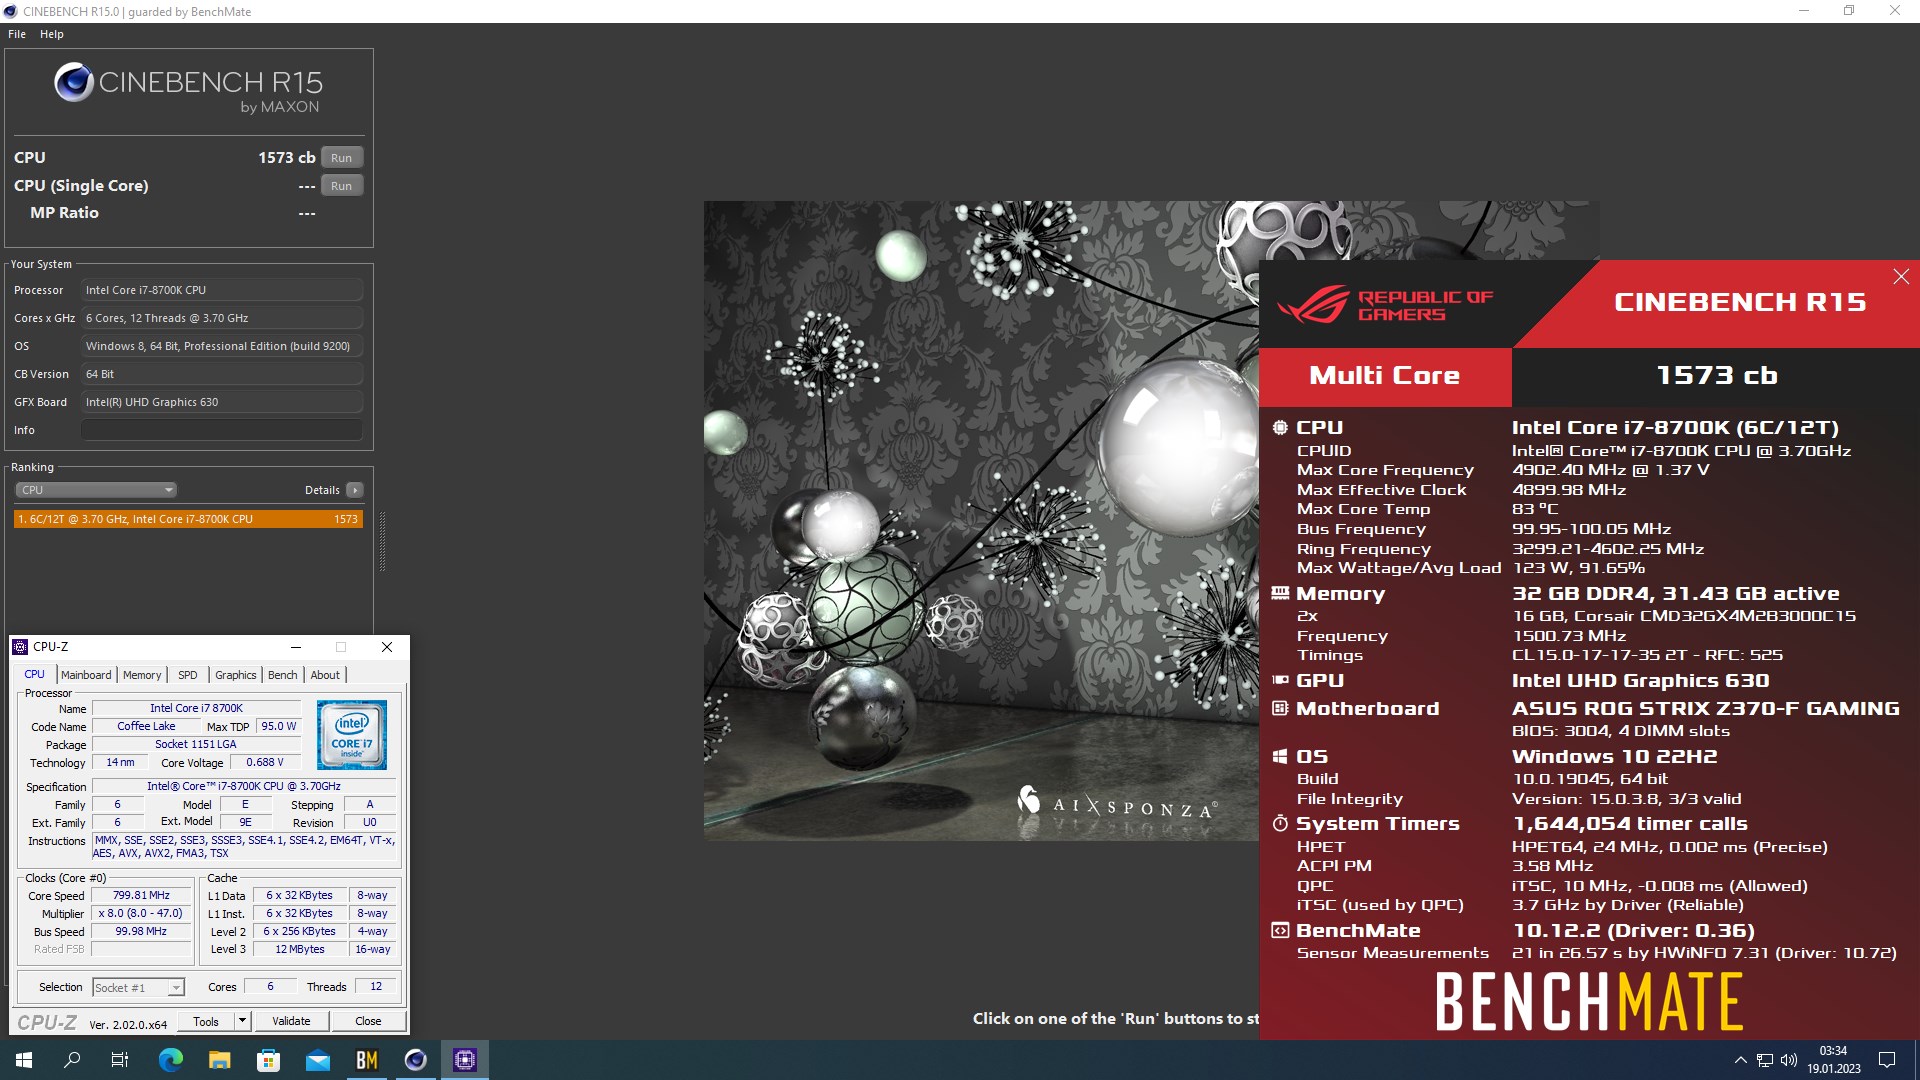The height and width of the screenshot is (1080, 1920).
Task: Click the Processor field Intel Core i7-8700K CPU
Action: tap(222, 290)
